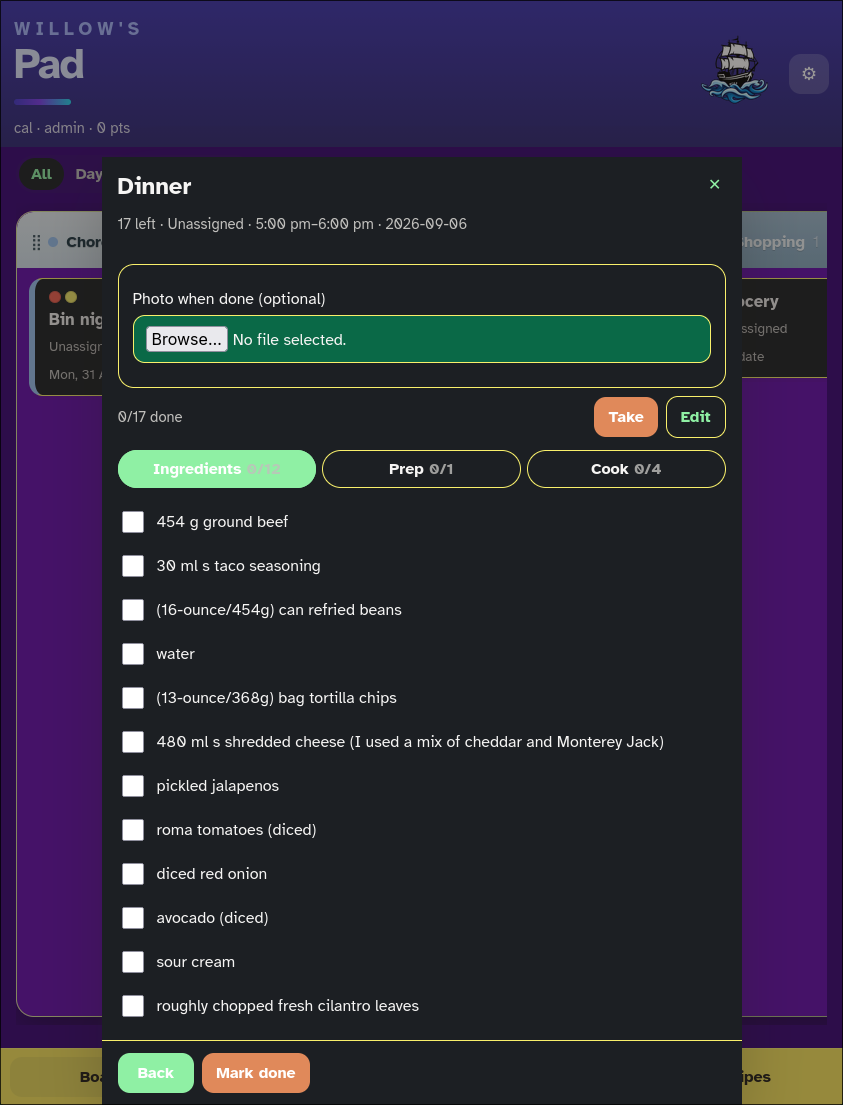Click Mark done for Dinner

255,1073
